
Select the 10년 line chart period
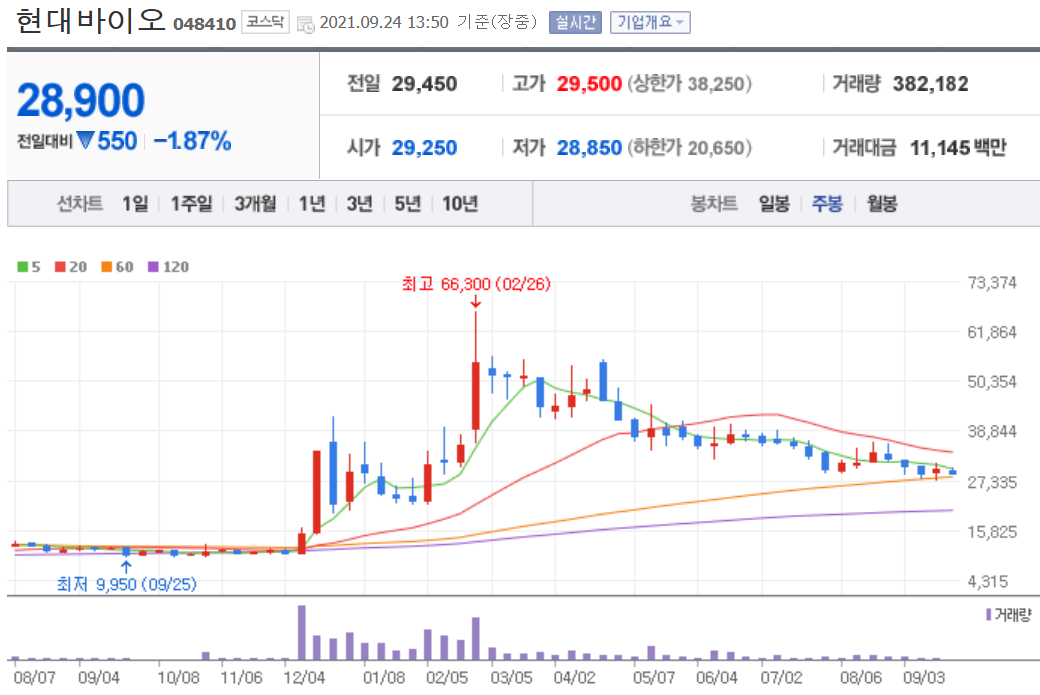[x=460, y=204]
